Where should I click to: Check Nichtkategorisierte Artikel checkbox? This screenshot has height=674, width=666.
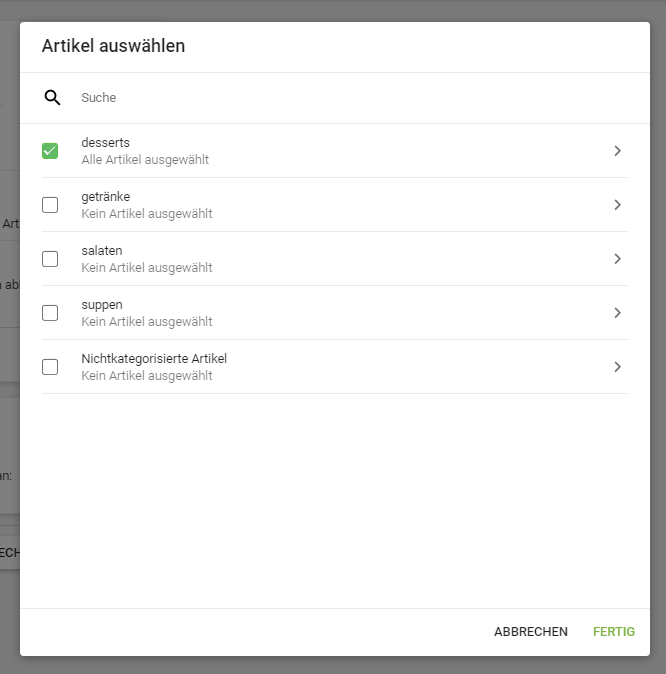[50, 367]
